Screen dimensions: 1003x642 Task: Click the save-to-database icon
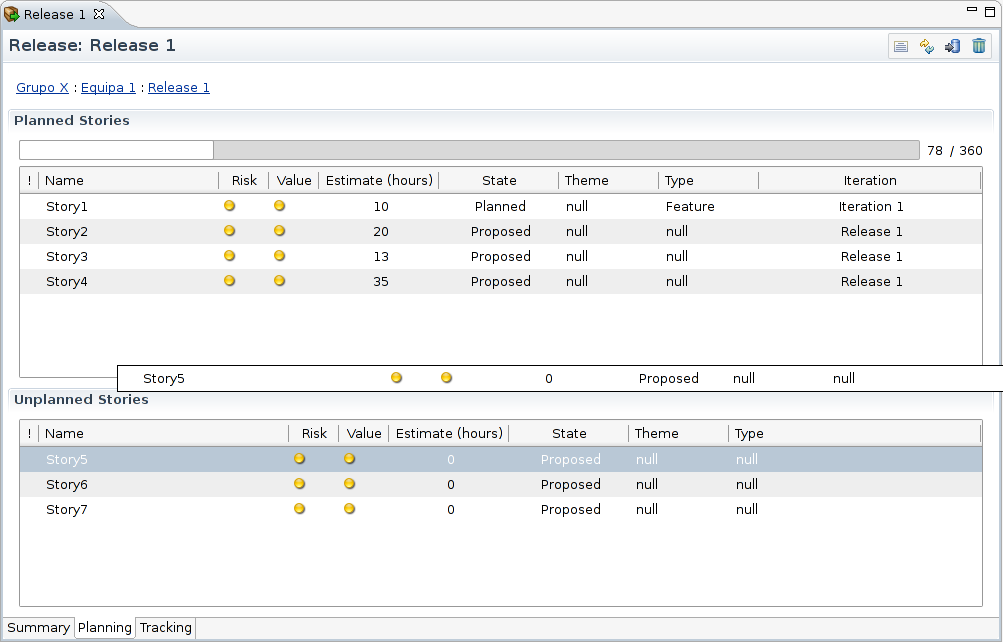[x=952, y=46]
